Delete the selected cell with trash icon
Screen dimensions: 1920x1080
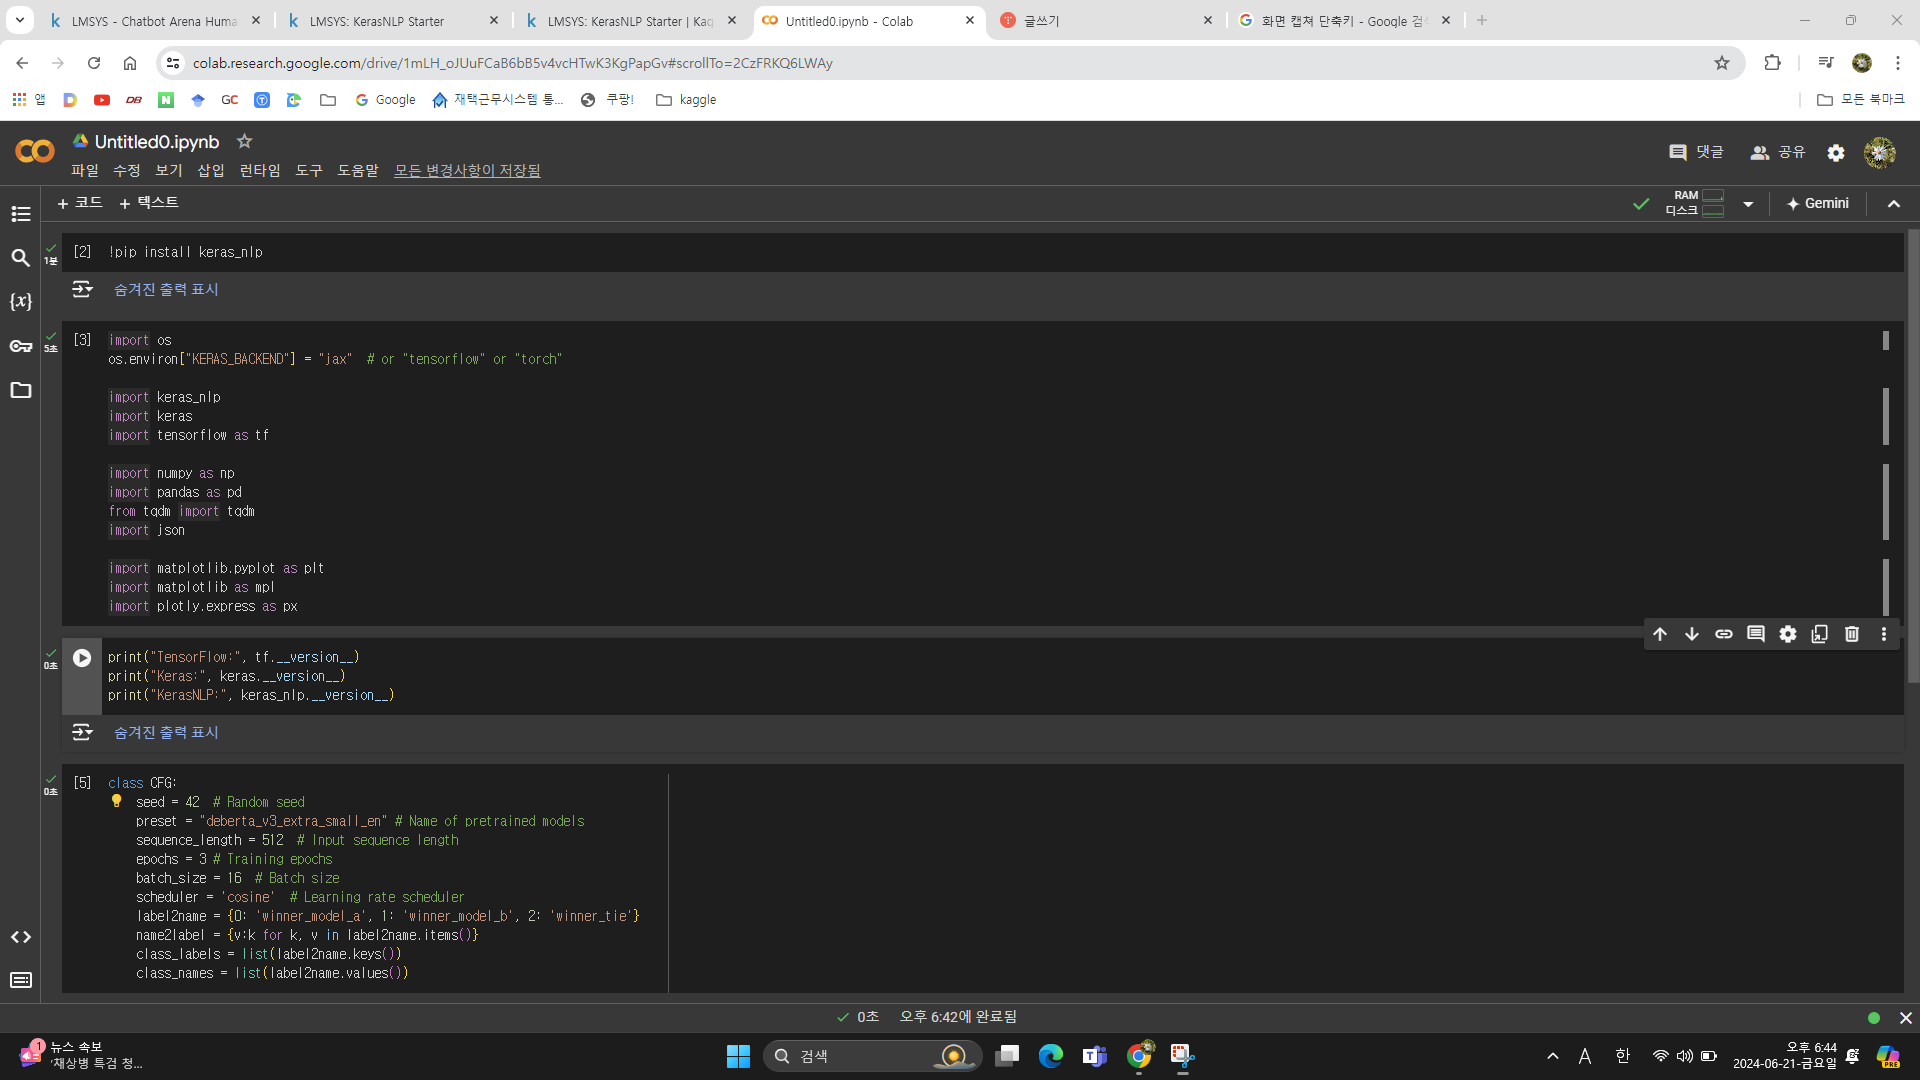click(1851, 634)
